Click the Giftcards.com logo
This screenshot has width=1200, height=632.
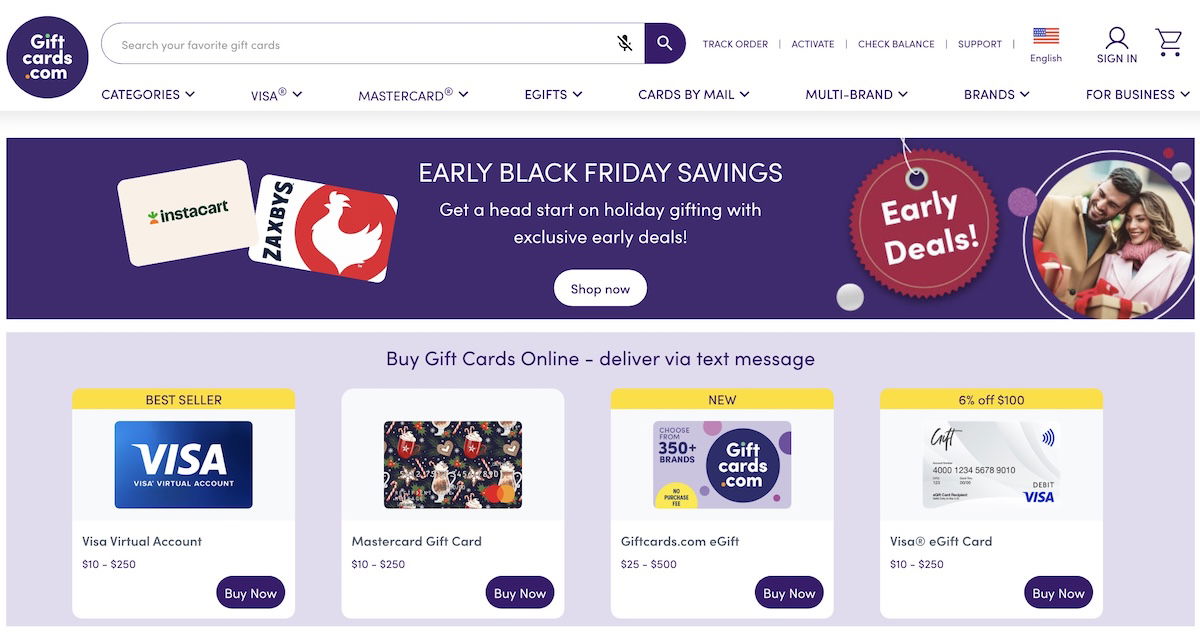coord(47,57)
